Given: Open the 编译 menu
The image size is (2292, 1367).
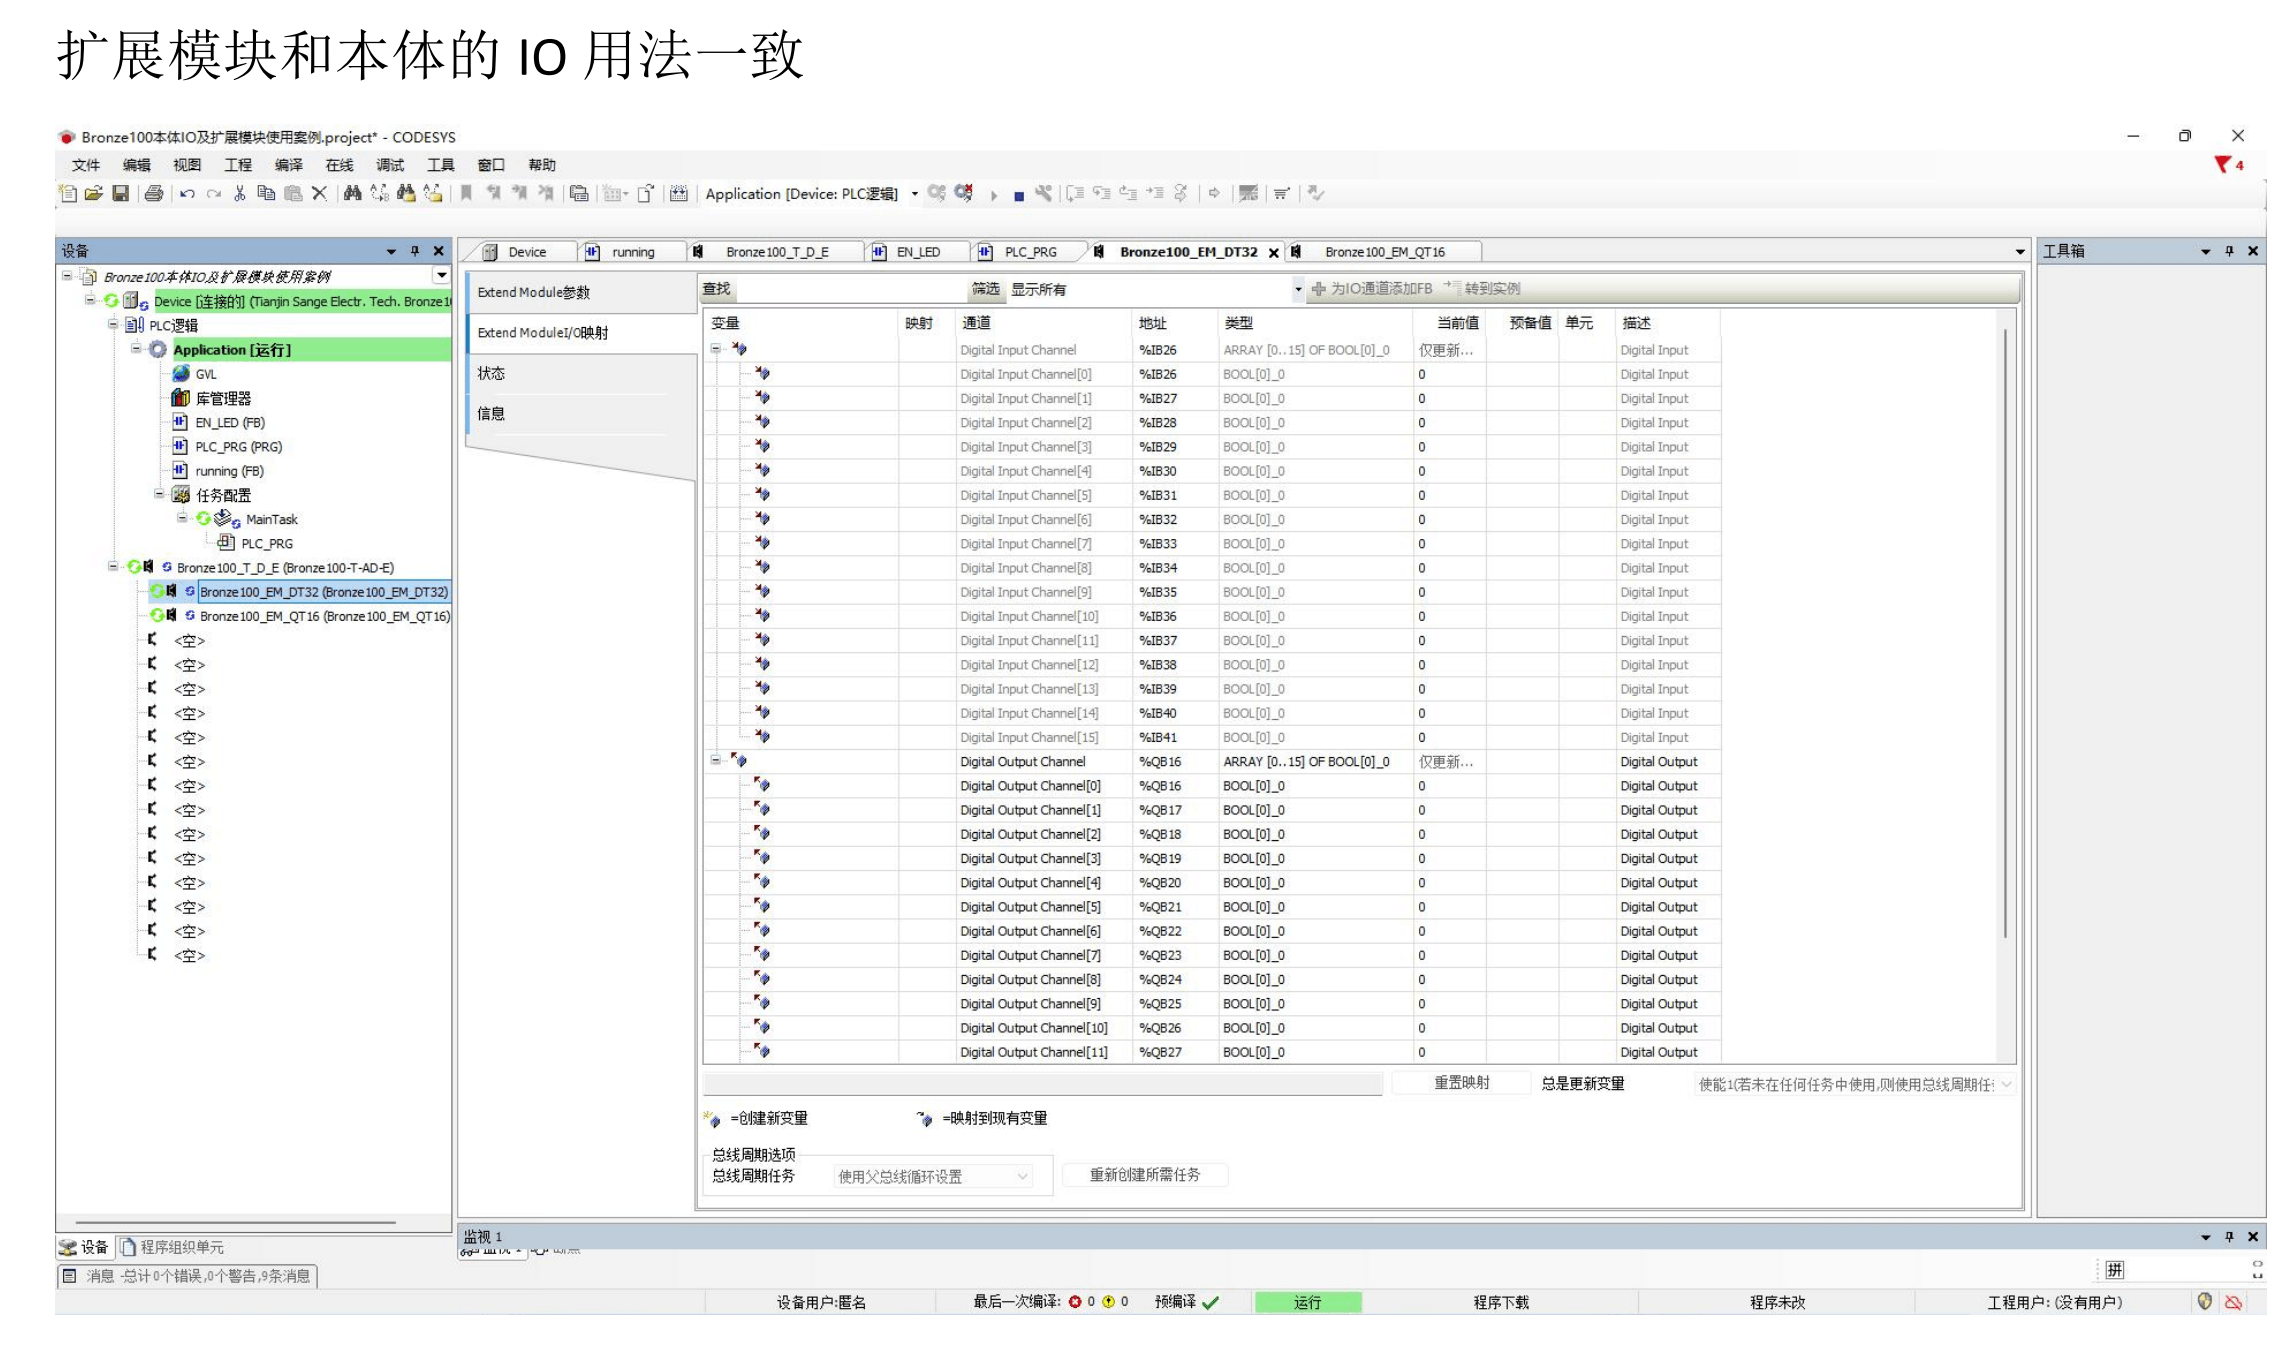Looking at the screenshot, I should tap(289, 165).
